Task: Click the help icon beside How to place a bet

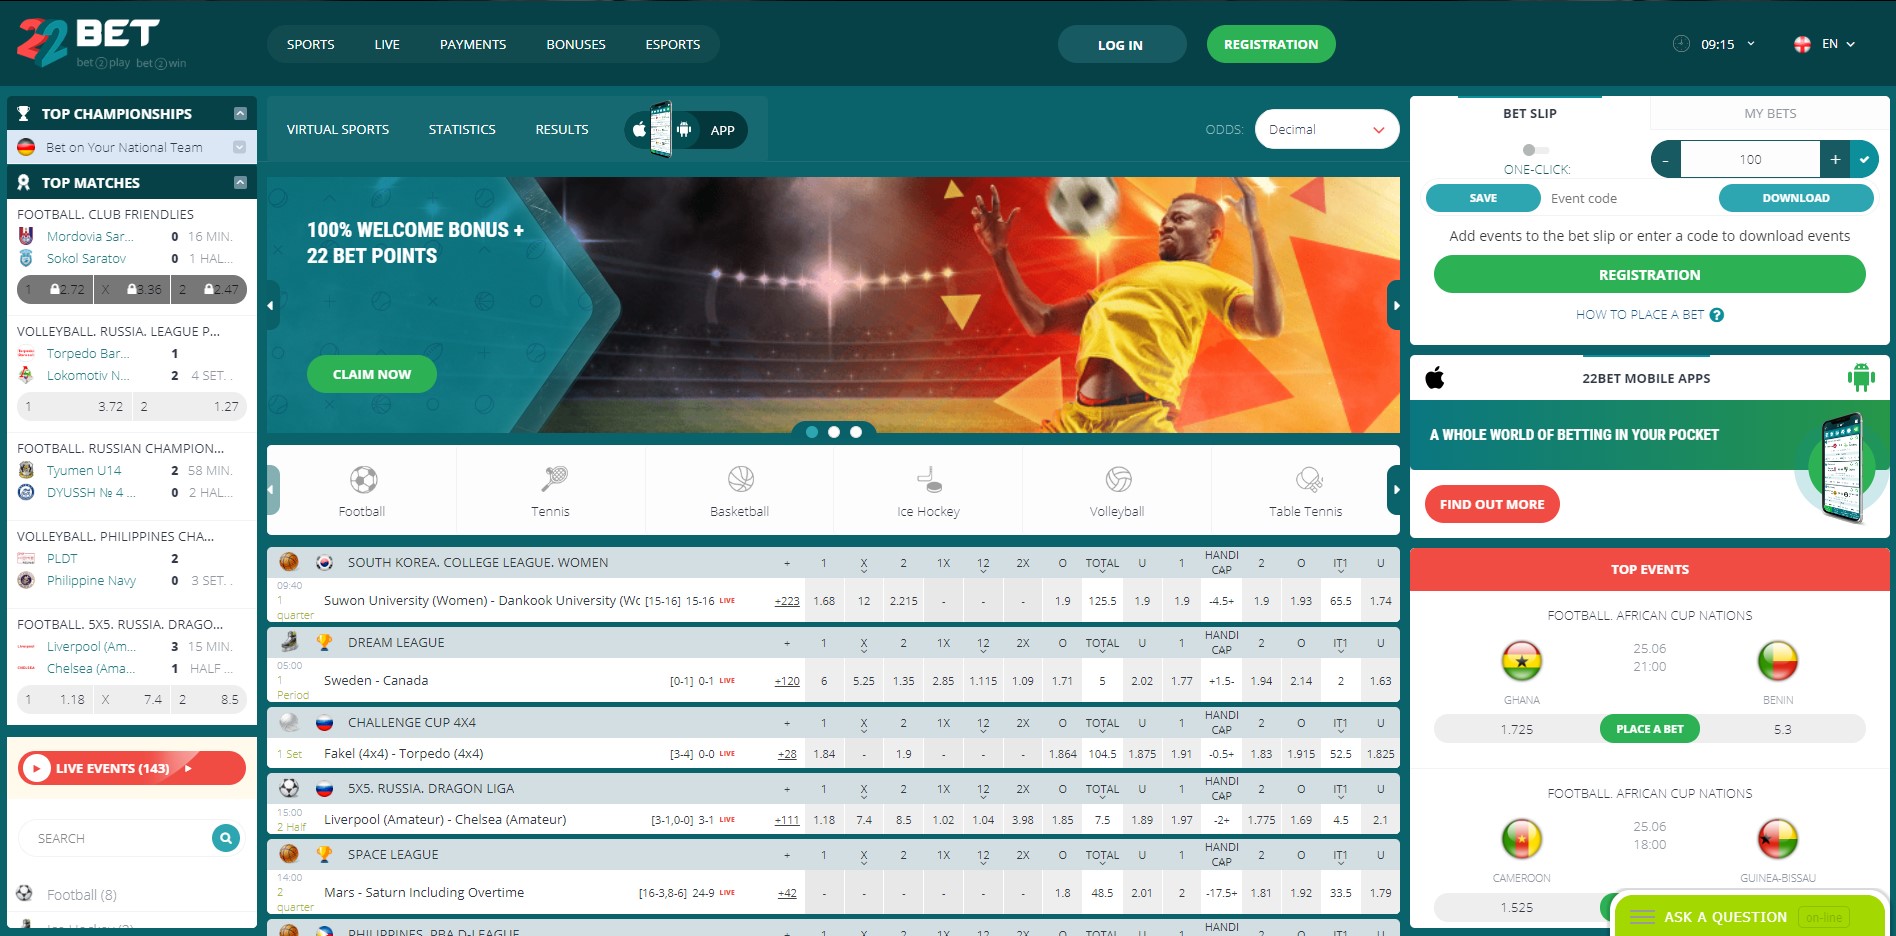Action: pyautogui.click(x=1717, y=315)
